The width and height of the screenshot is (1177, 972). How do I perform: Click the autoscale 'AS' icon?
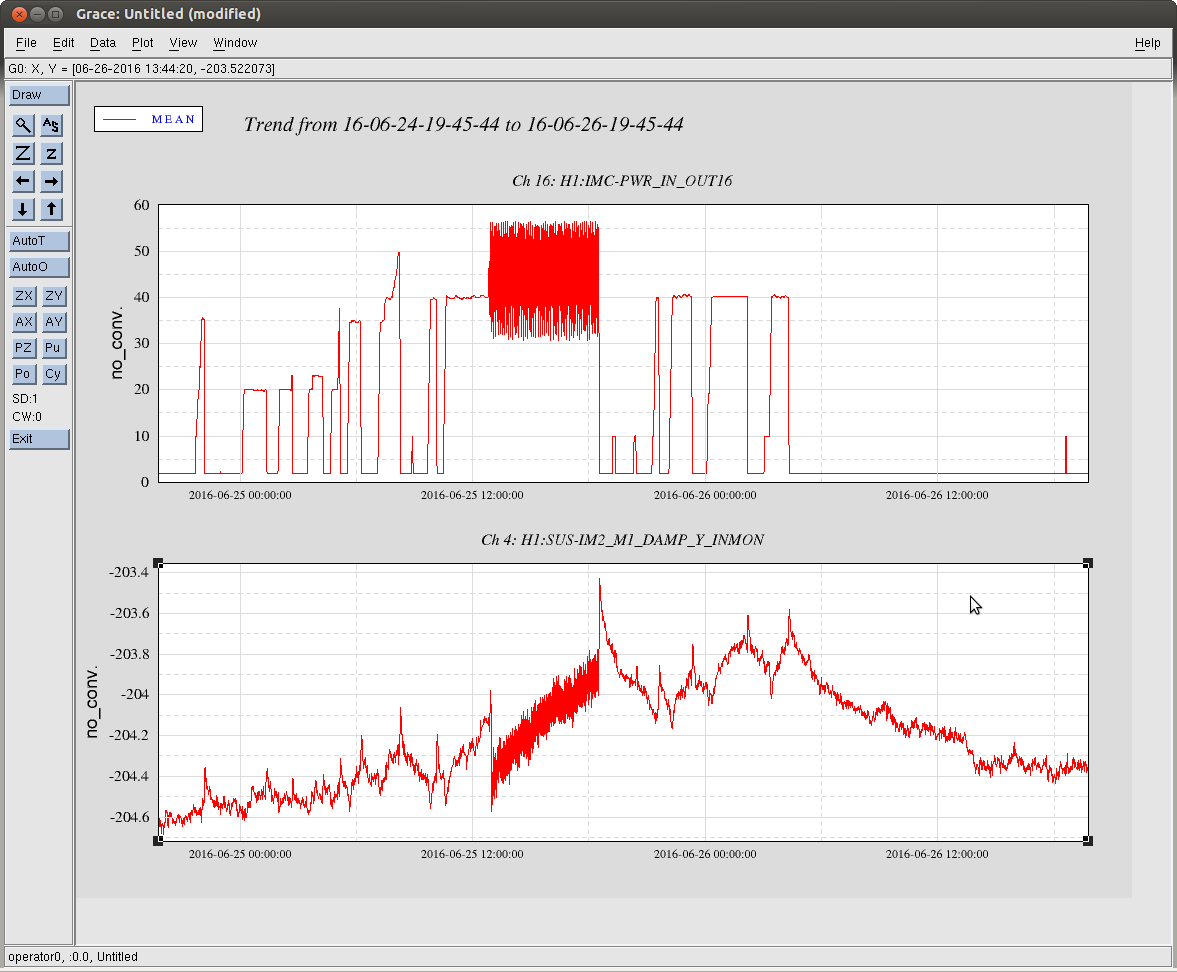51,125
